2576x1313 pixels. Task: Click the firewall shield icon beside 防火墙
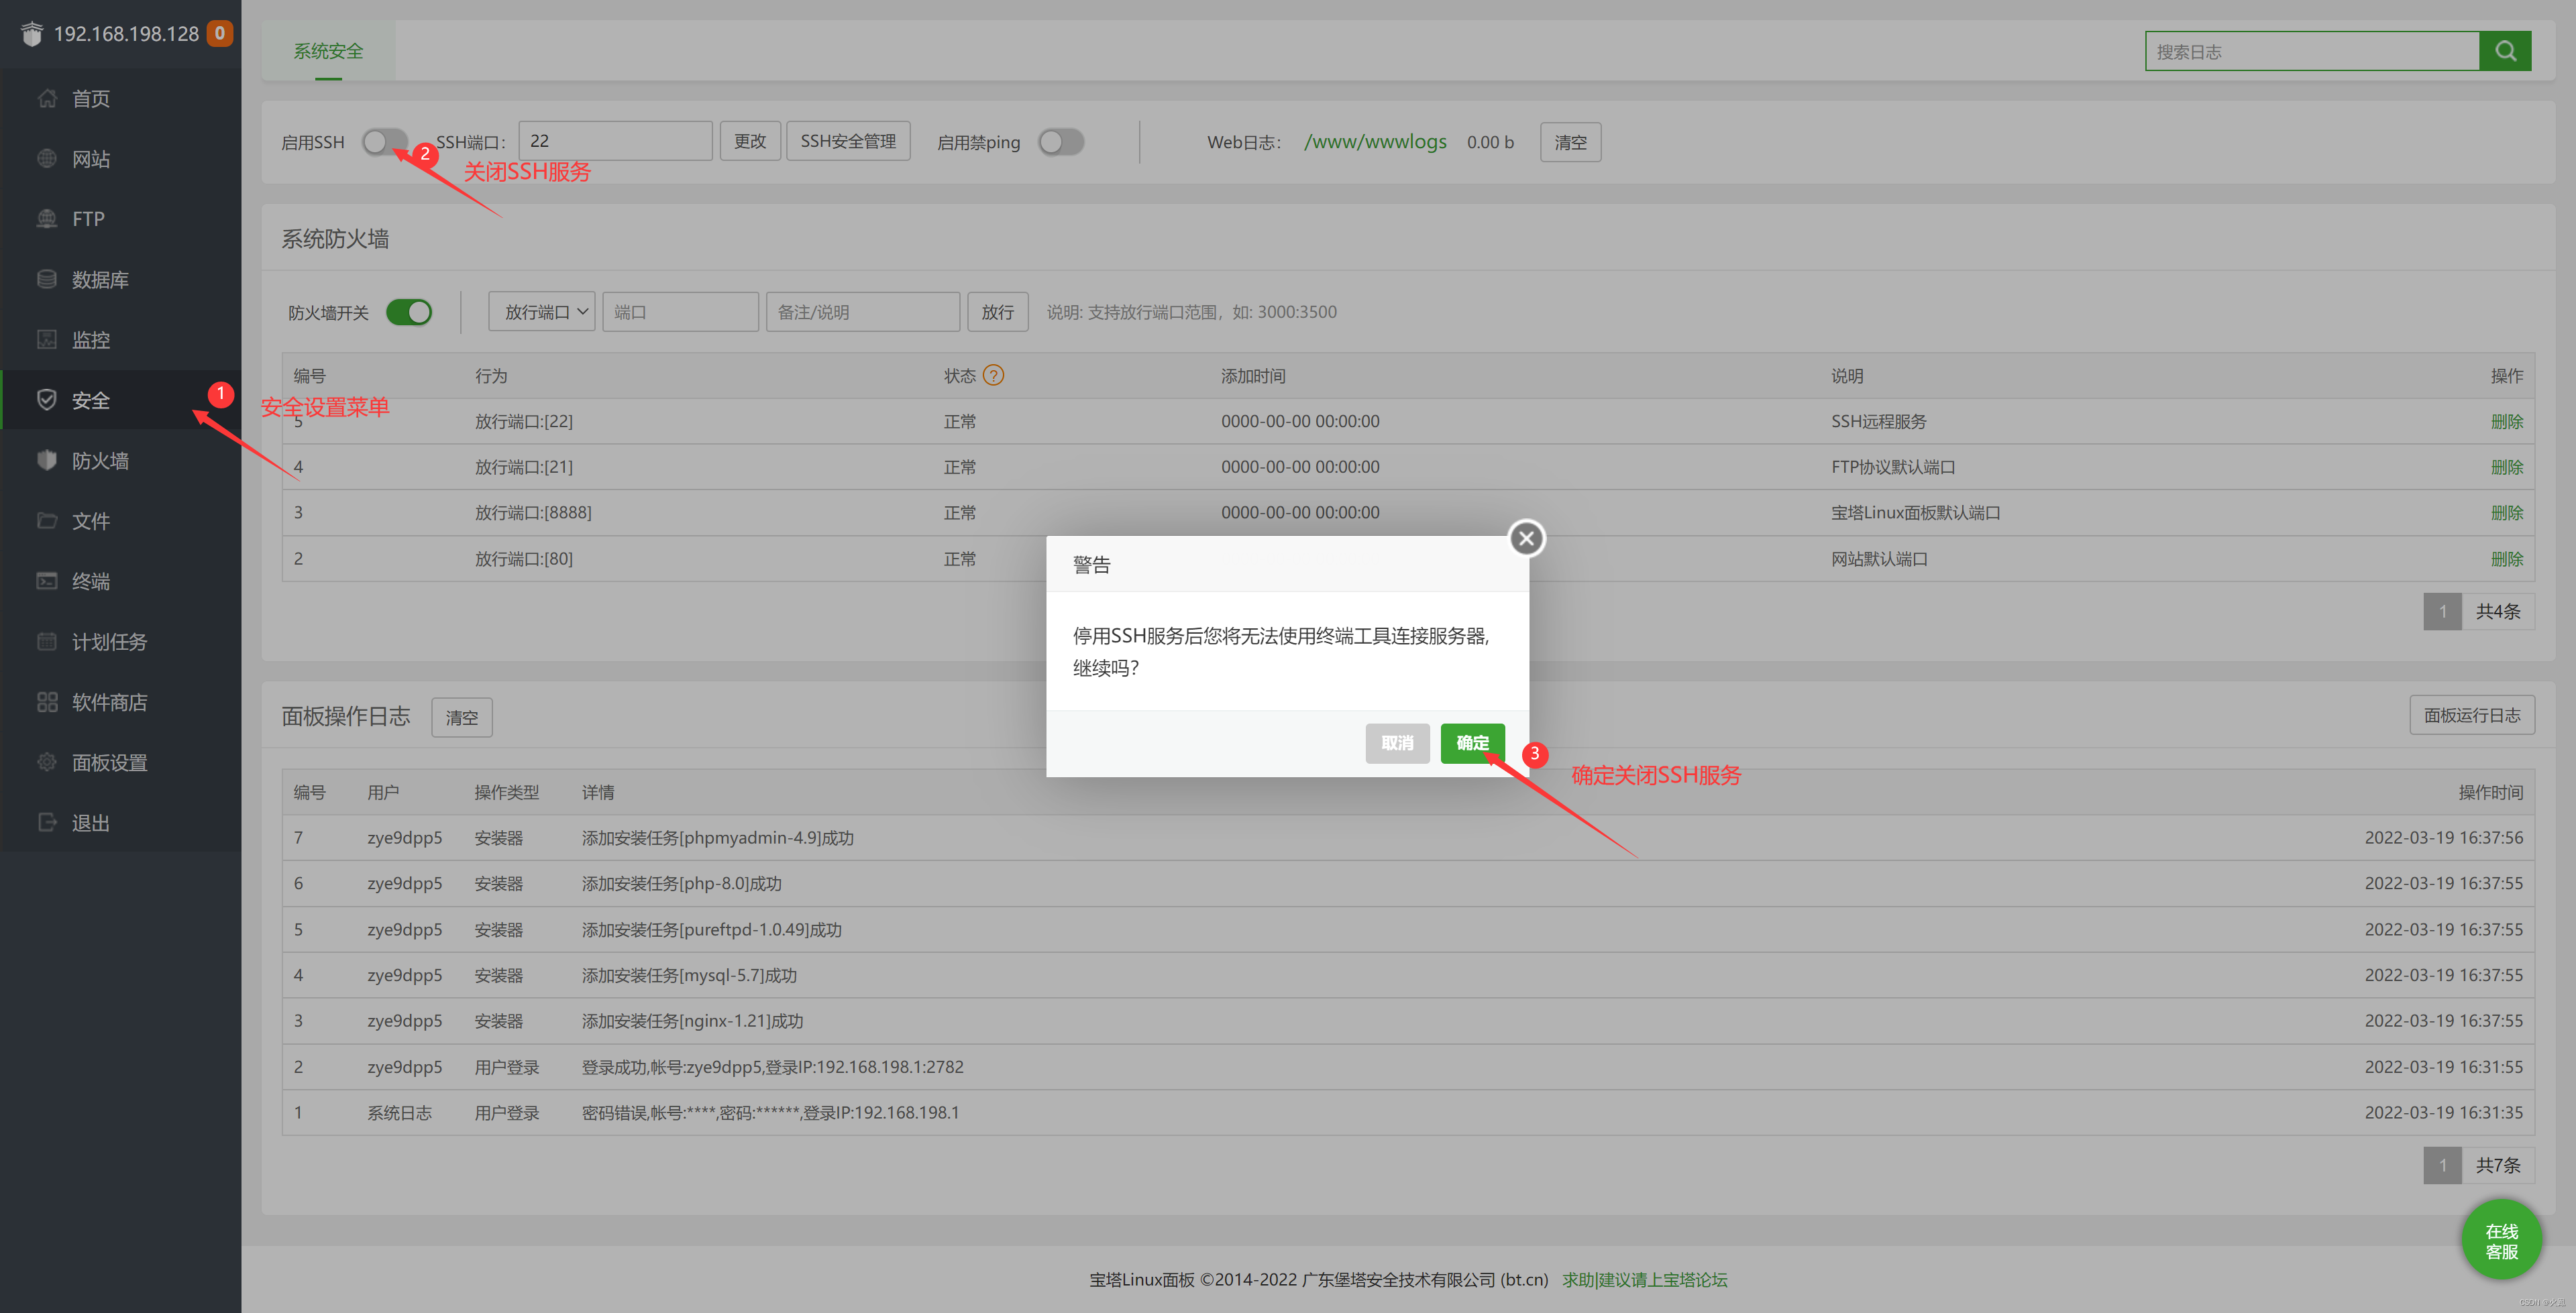click(x=47, y=460)
